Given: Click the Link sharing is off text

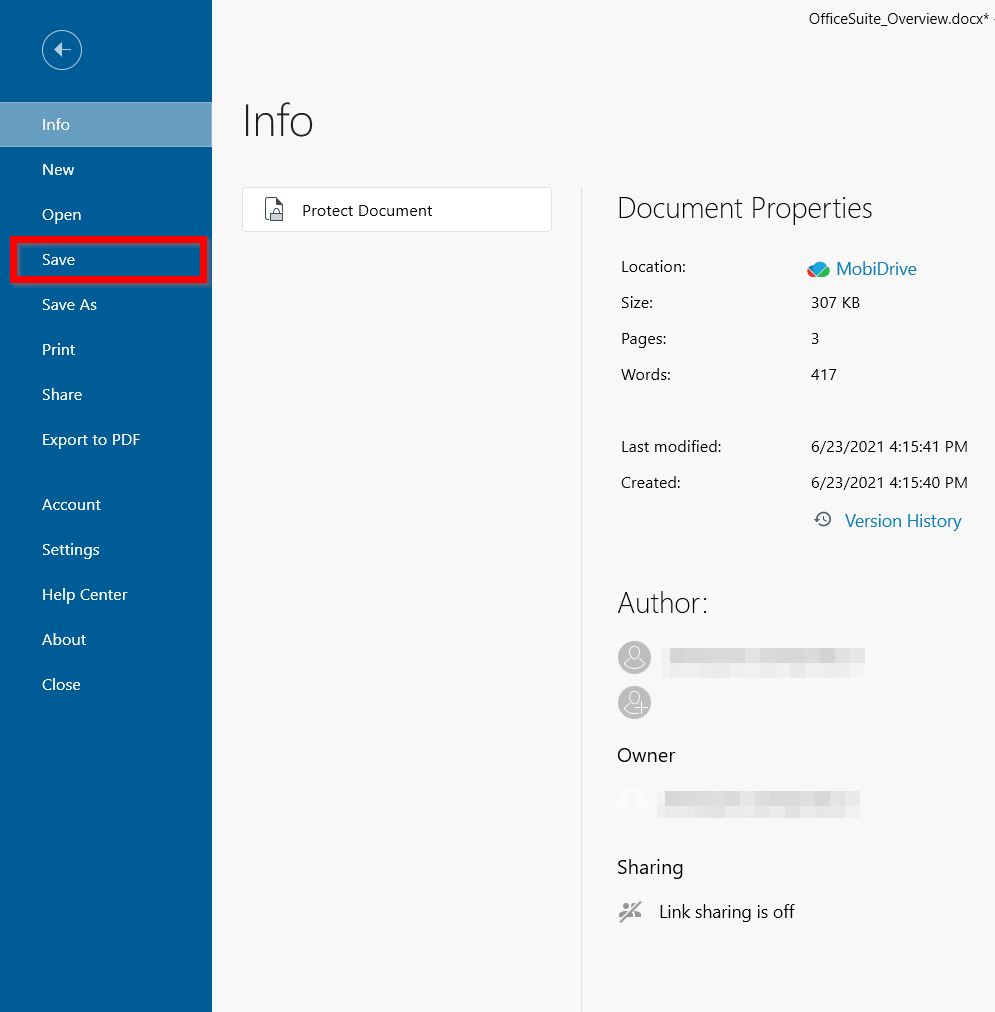Looking at the screenshot, I should pyautogui.click(x=726, y=912).
